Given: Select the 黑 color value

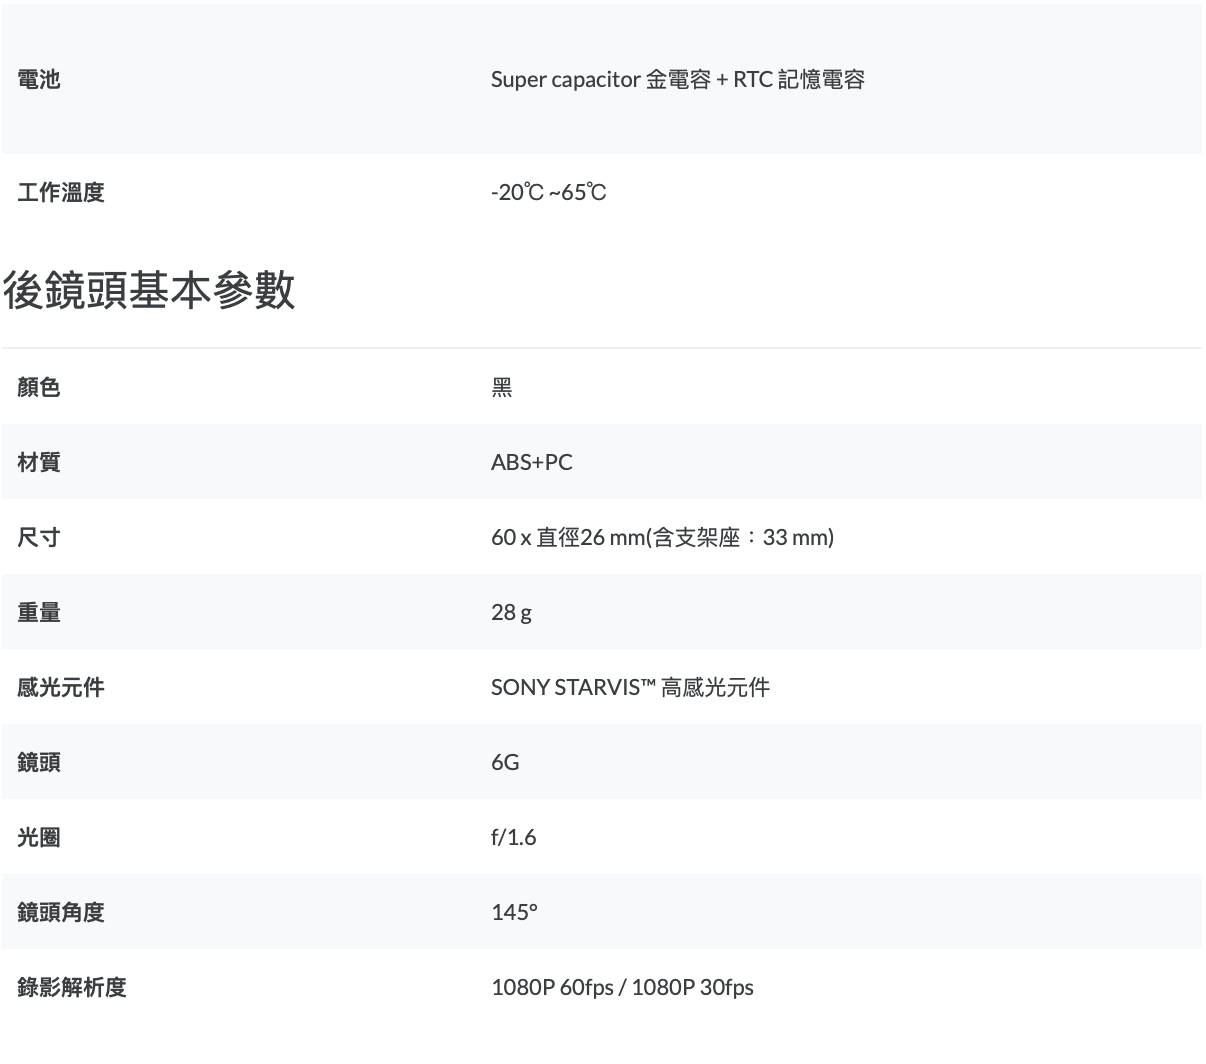Looking at the screenshot, I should pyautogui.click(x=502, y=387).
